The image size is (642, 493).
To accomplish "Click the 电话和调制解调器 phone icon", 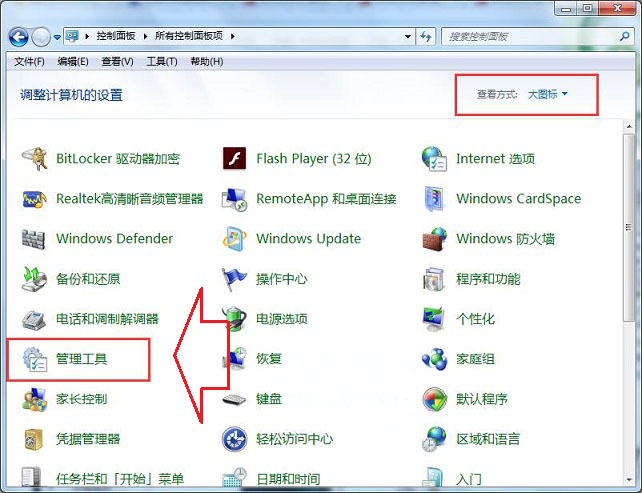I will (34, 319).
